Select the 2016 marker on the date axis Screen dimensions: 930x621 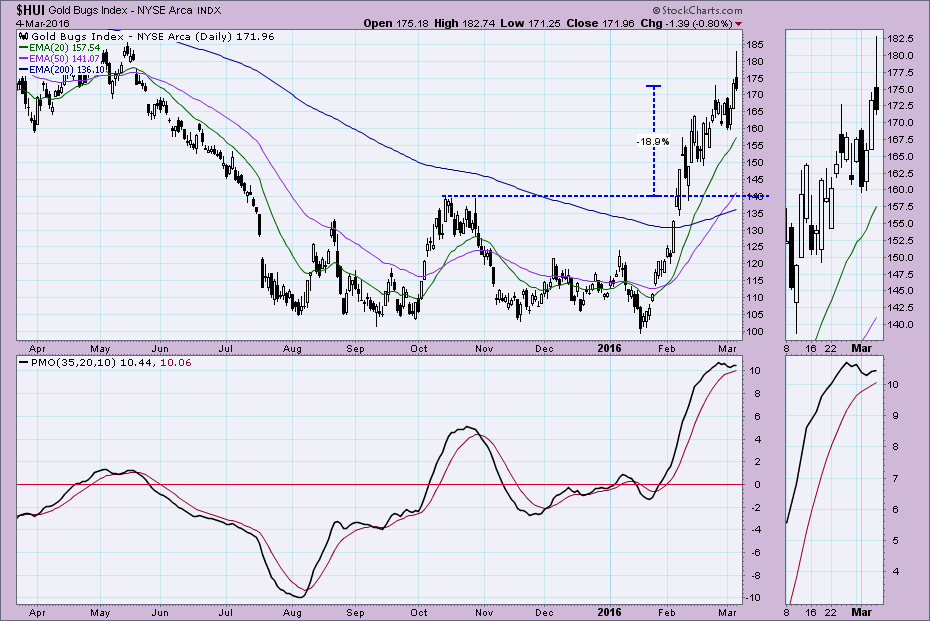point(610,349)
